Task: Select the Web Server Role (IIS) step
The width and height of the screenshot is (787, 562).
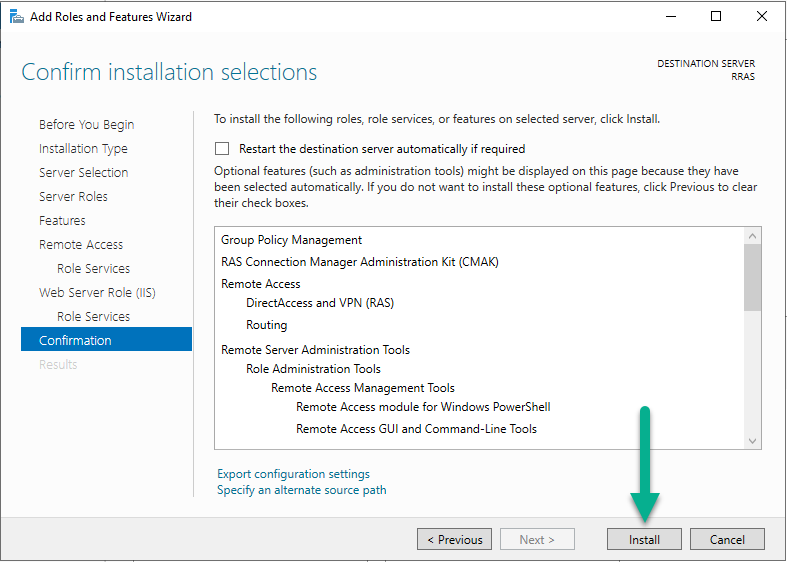Action: (97, 293)
